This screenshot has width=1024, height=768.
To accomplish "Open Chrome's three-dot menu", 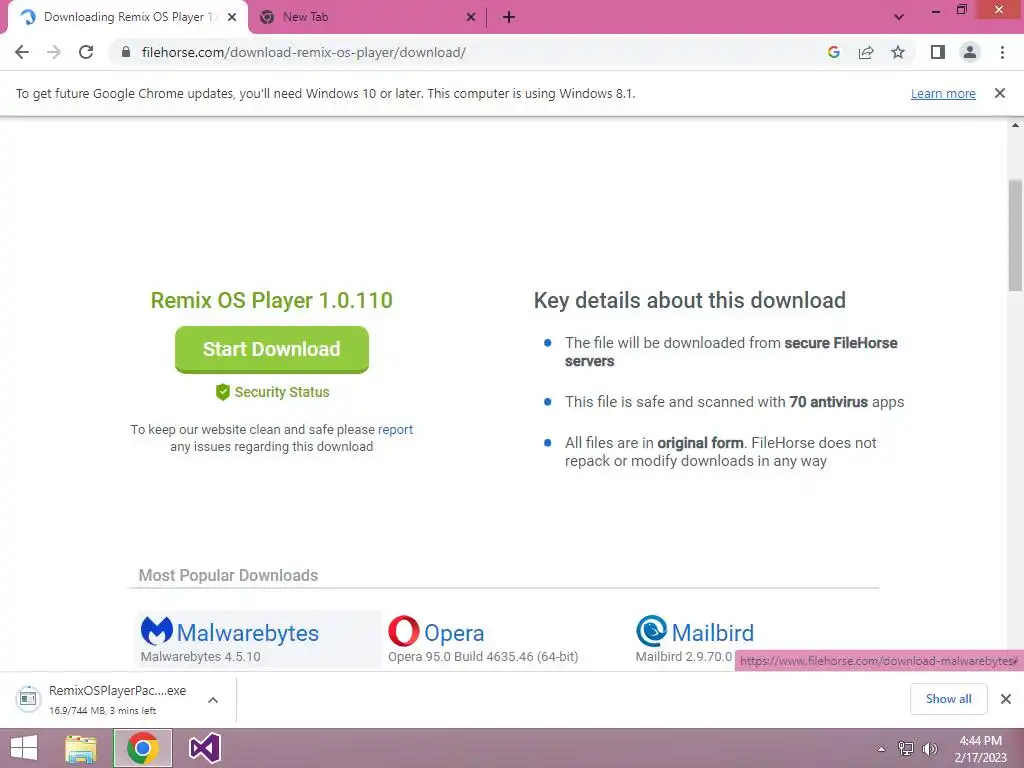I will pyautogui.click(x=1002, y=52).
